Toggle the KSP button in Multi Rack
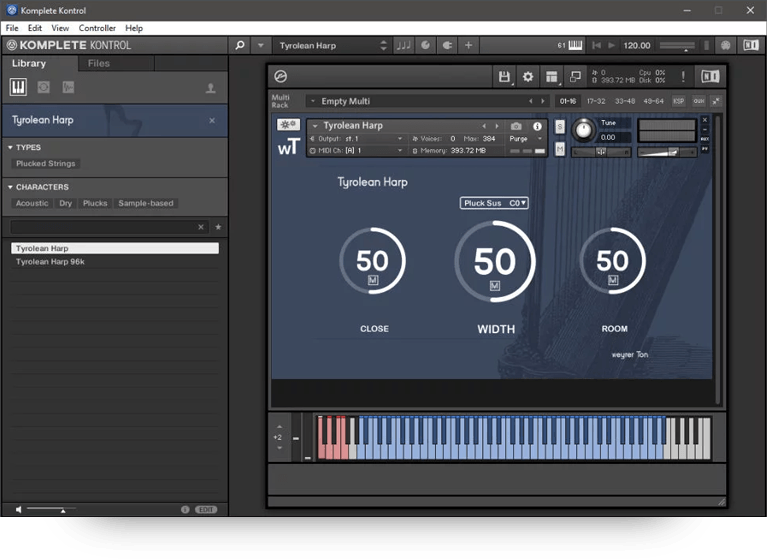Image resolution: width=767 pixels, height=559 pixels. [x=678, y=101]
